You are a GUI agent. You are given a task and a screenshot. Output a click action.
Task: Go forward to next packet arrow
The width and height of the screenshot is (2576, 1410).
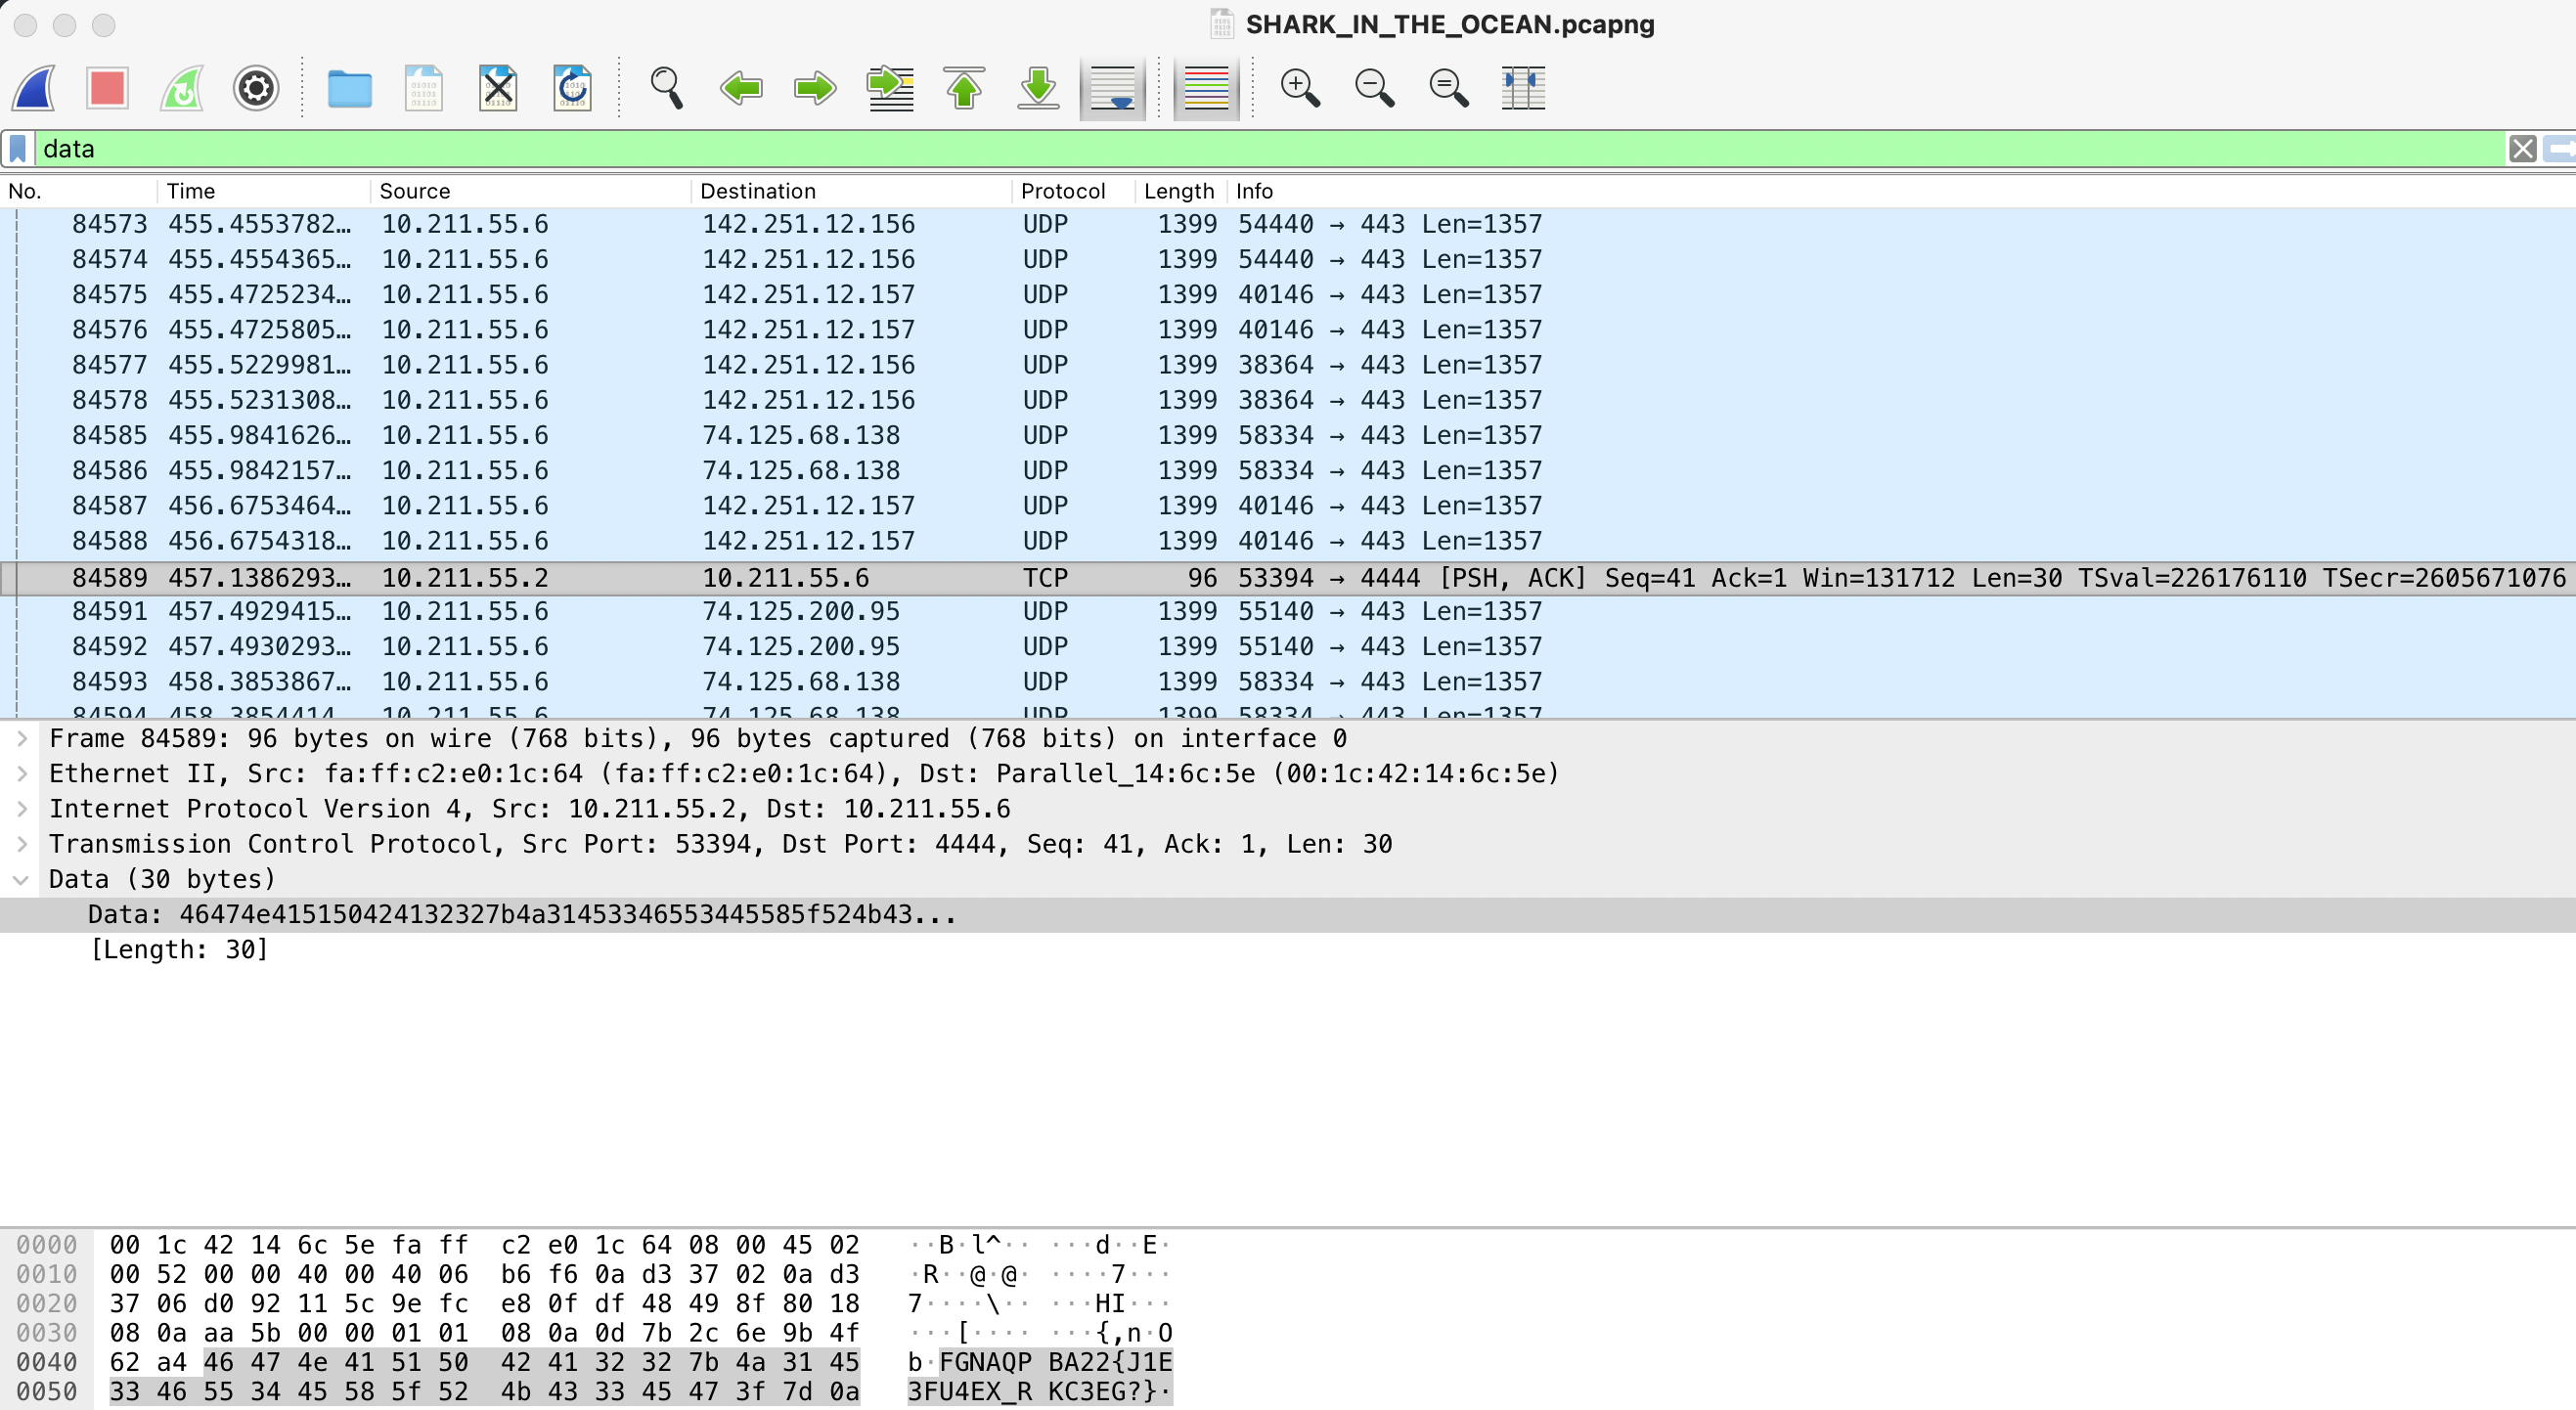(815, 88)
